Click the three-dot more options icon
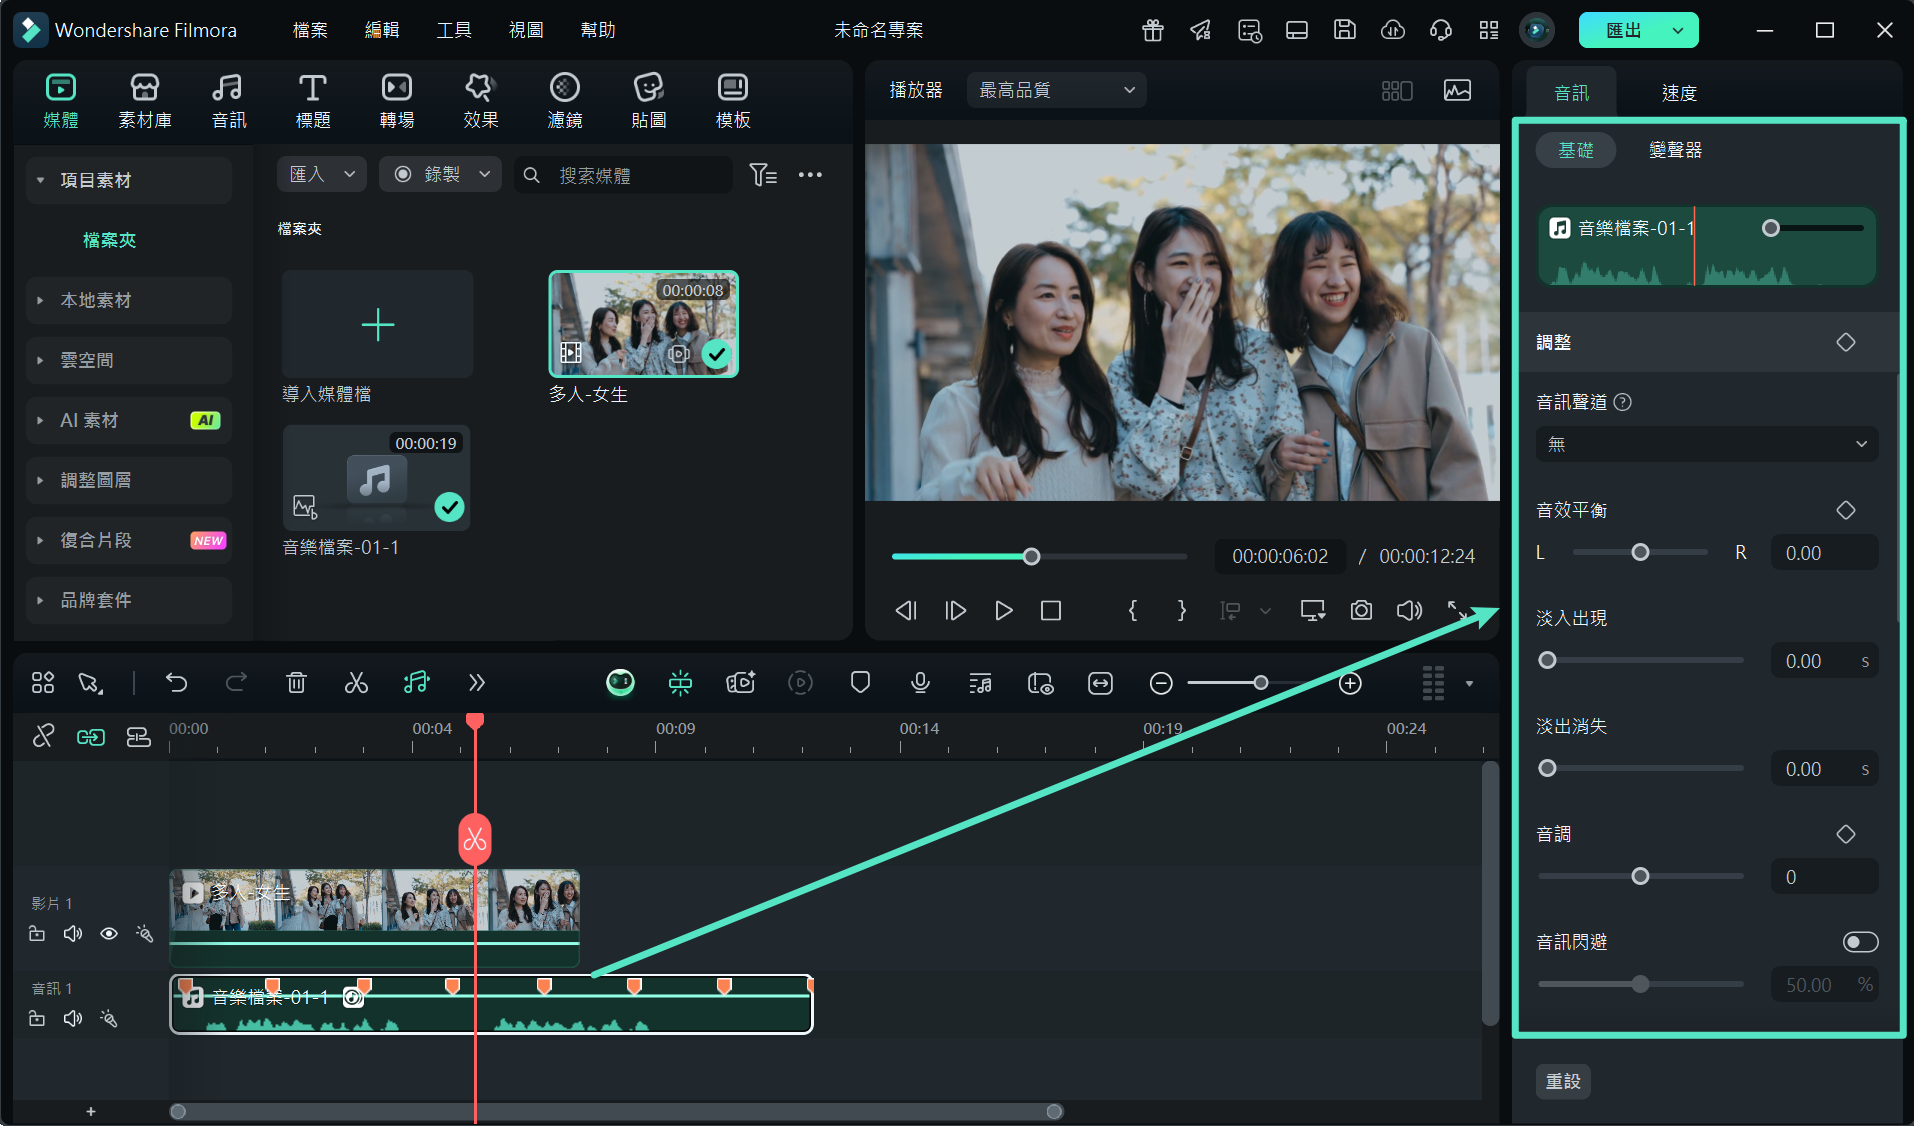Viewport: 1914px width, 1126px height. pos(810,175)
